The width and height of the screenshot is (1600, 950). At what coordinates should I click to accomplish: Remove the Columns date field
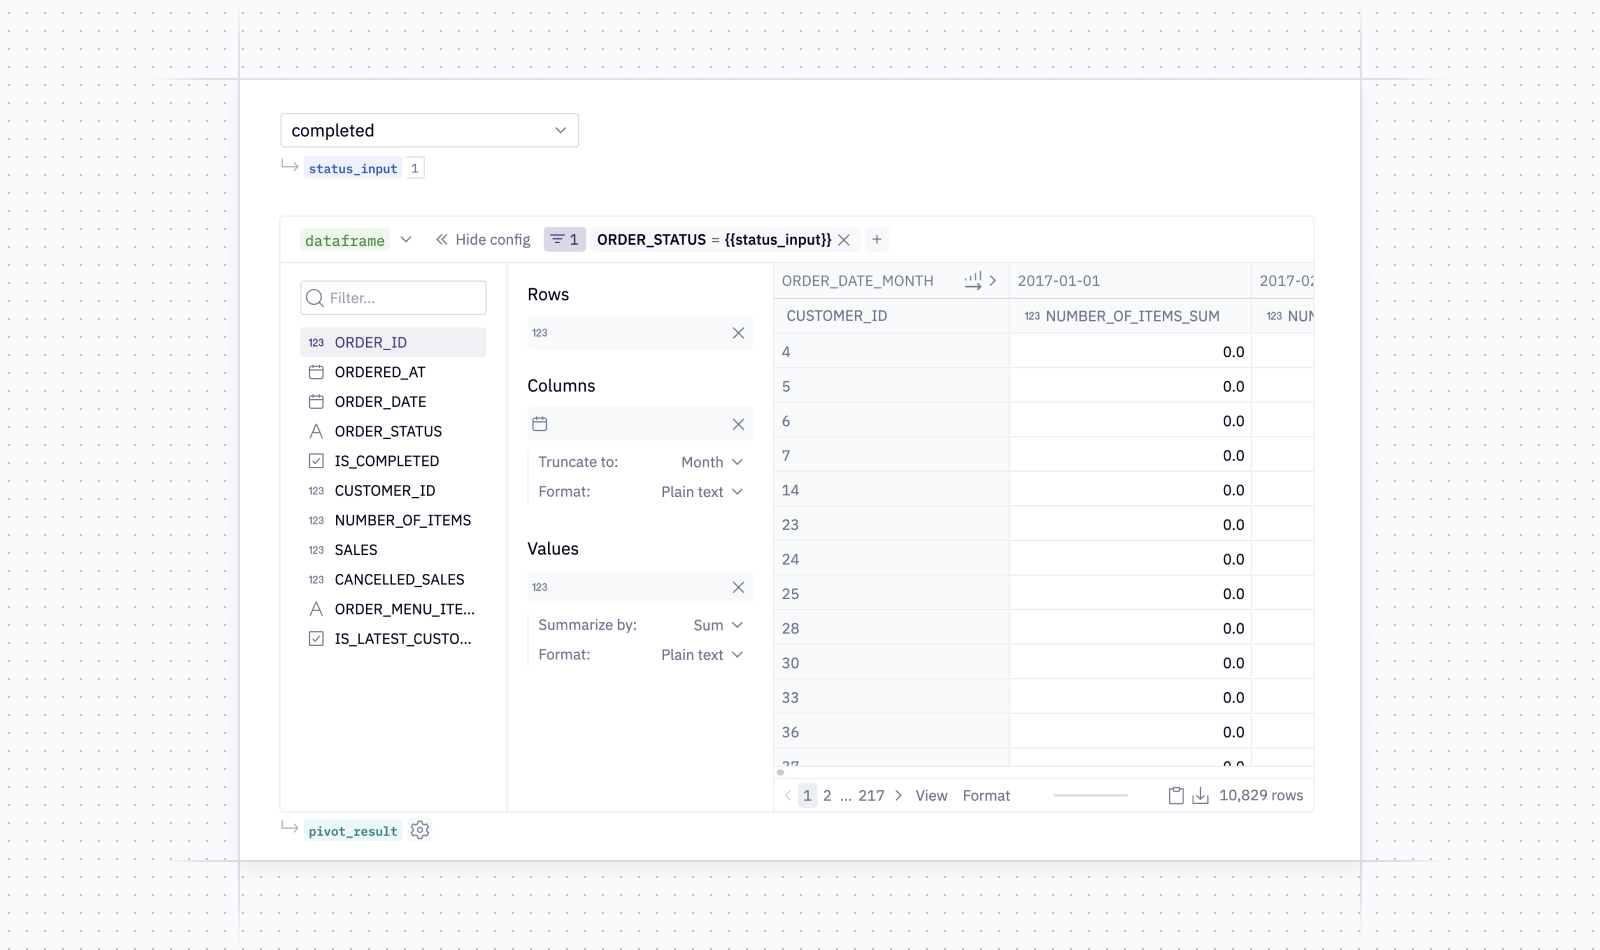[x=738, y=424]
